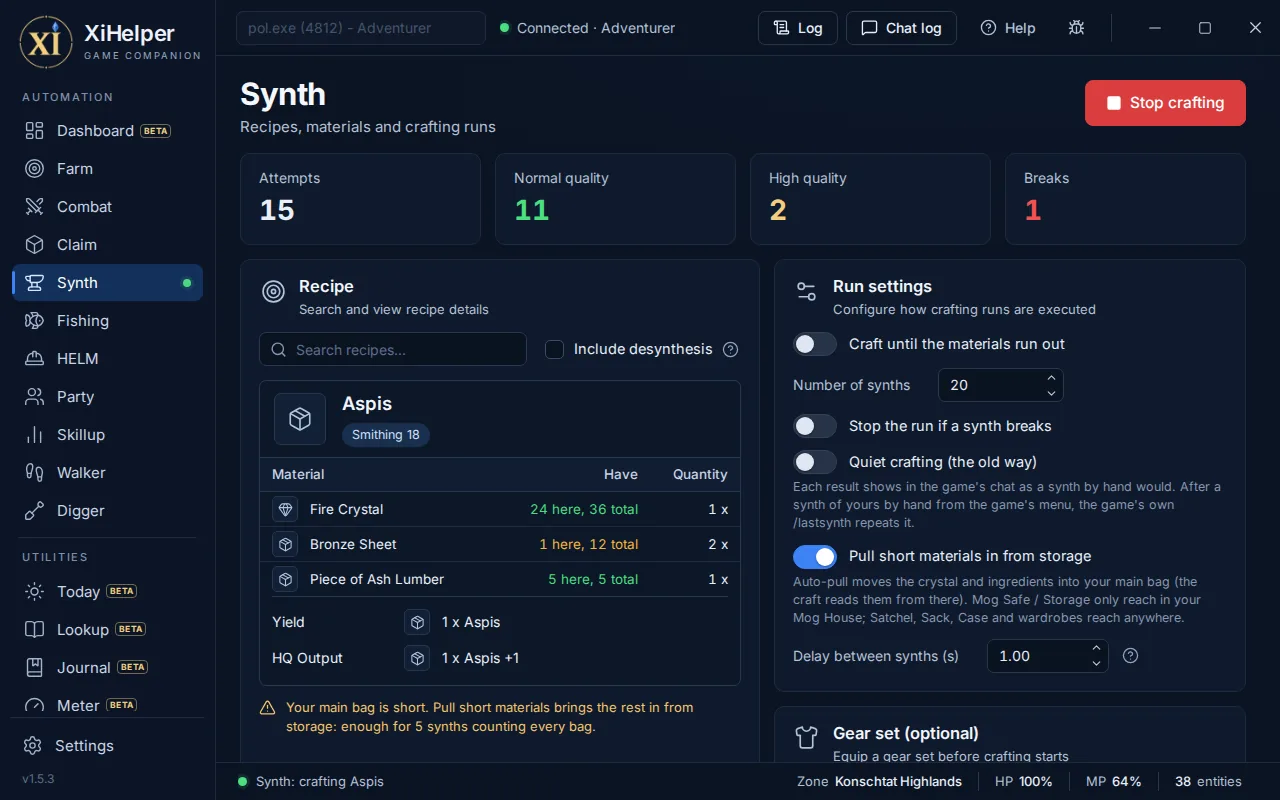Switch to the Fishing section
This screenshot has height=800, width=1280.
coord(107,321)
